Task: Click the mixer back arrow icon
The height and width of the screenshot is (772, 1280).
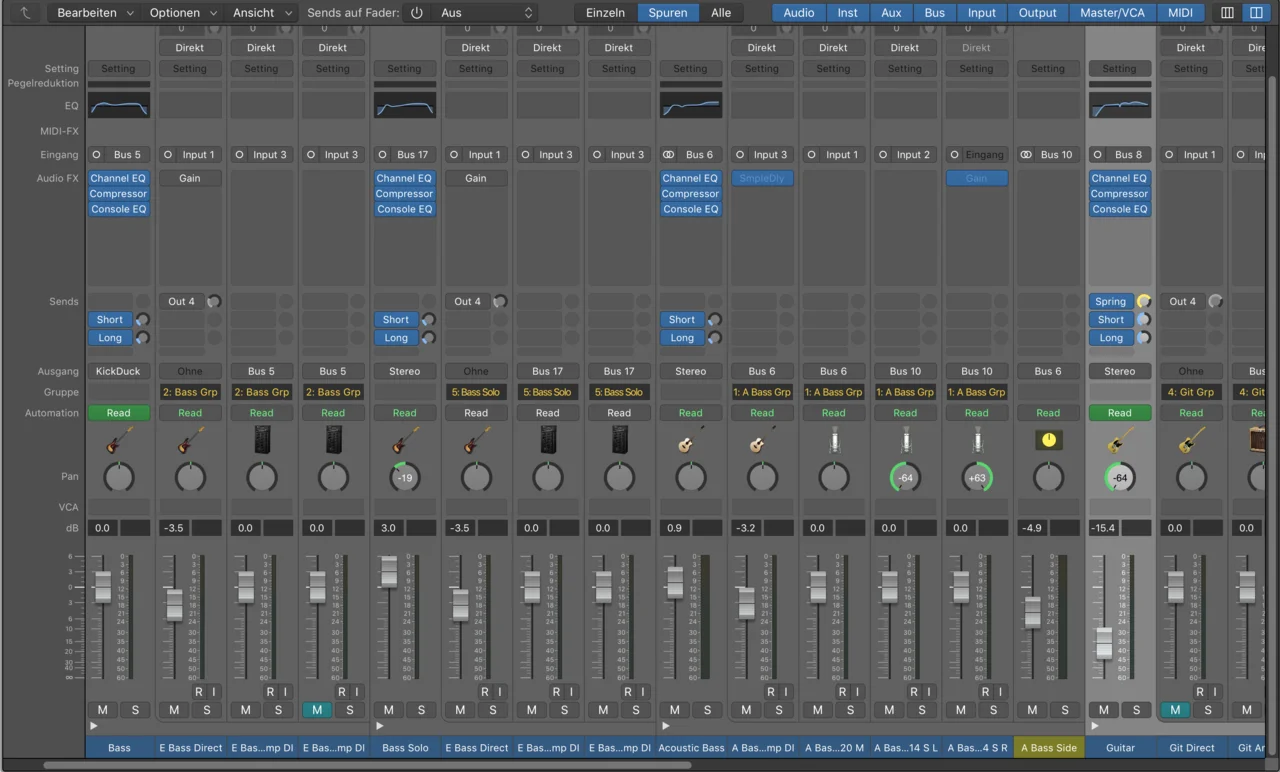Action: (25, 13)
